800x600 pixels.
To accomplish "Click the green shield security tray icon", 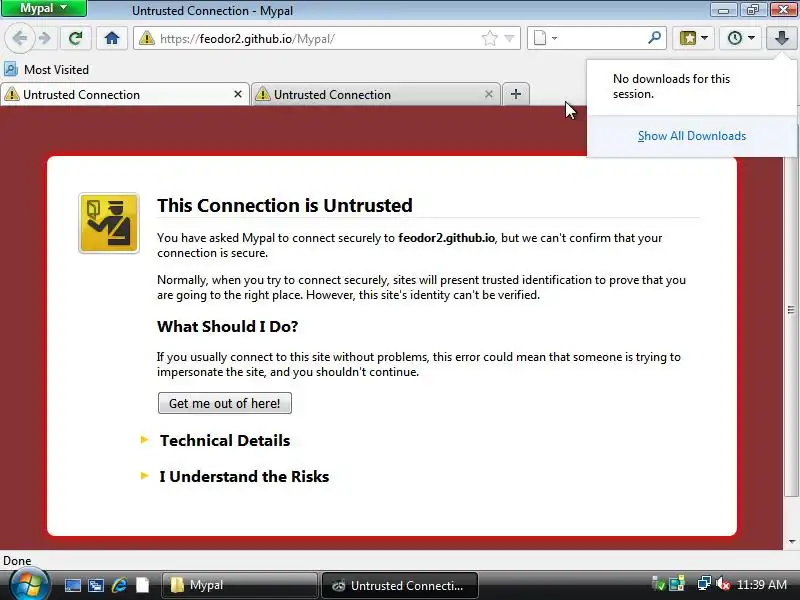I will pos(659,583).
